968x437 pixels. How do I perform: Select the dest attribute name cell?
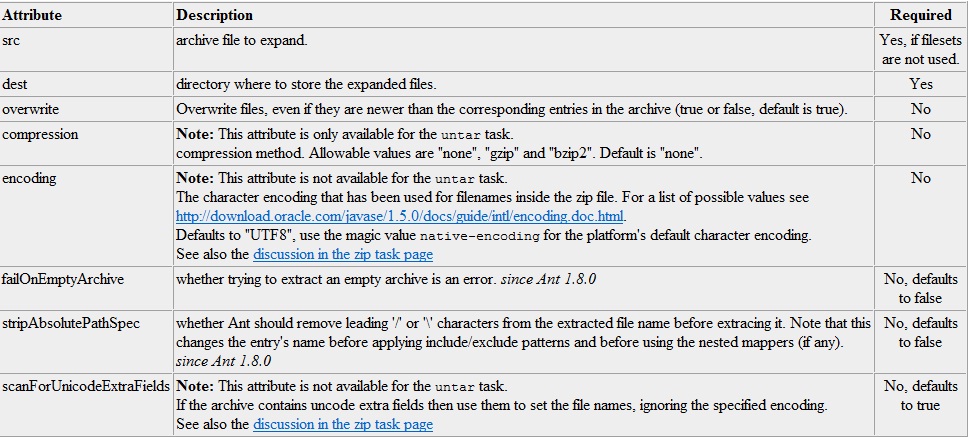point(86,84)
